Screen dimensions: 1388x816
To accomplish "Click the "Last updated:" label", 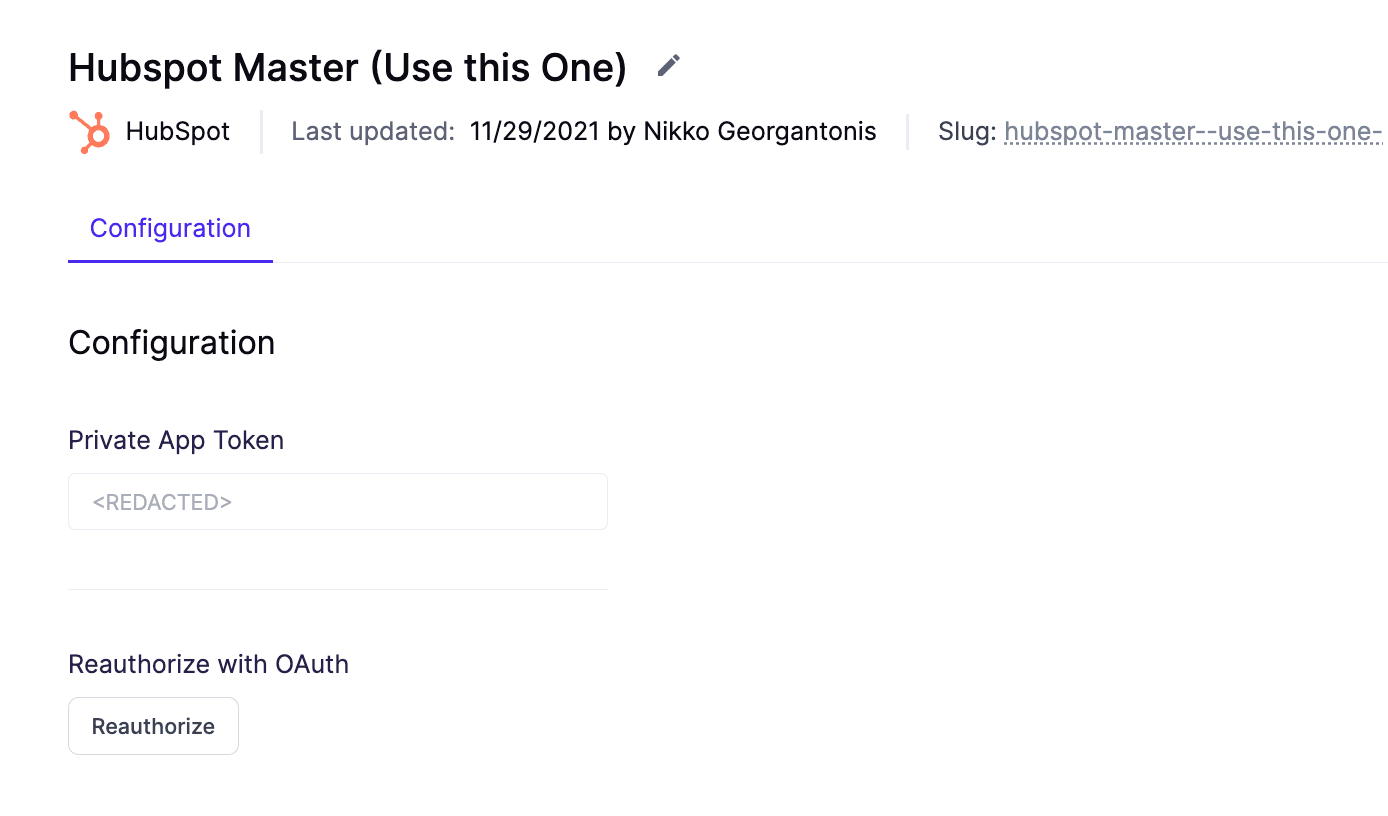I will click(373, 132).
